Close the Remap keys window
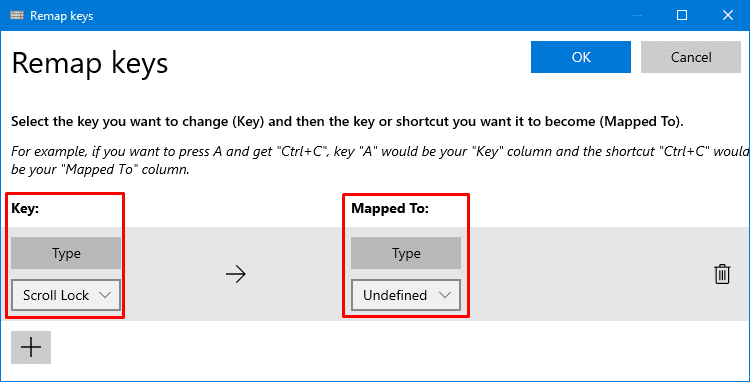The height and width of the screenshot is (382, 750). [728, 15]
